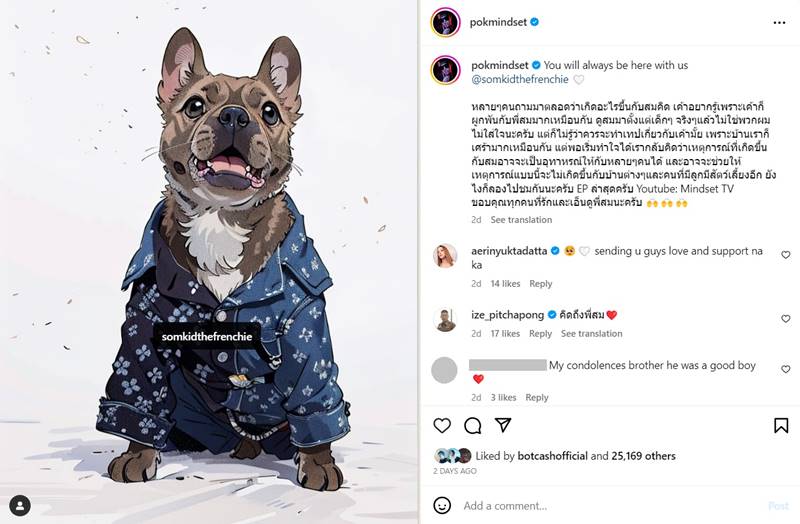The width and height of the screenshot is (800, 524).
Task: Expand See translation under the caption
Action: (521, 219)
